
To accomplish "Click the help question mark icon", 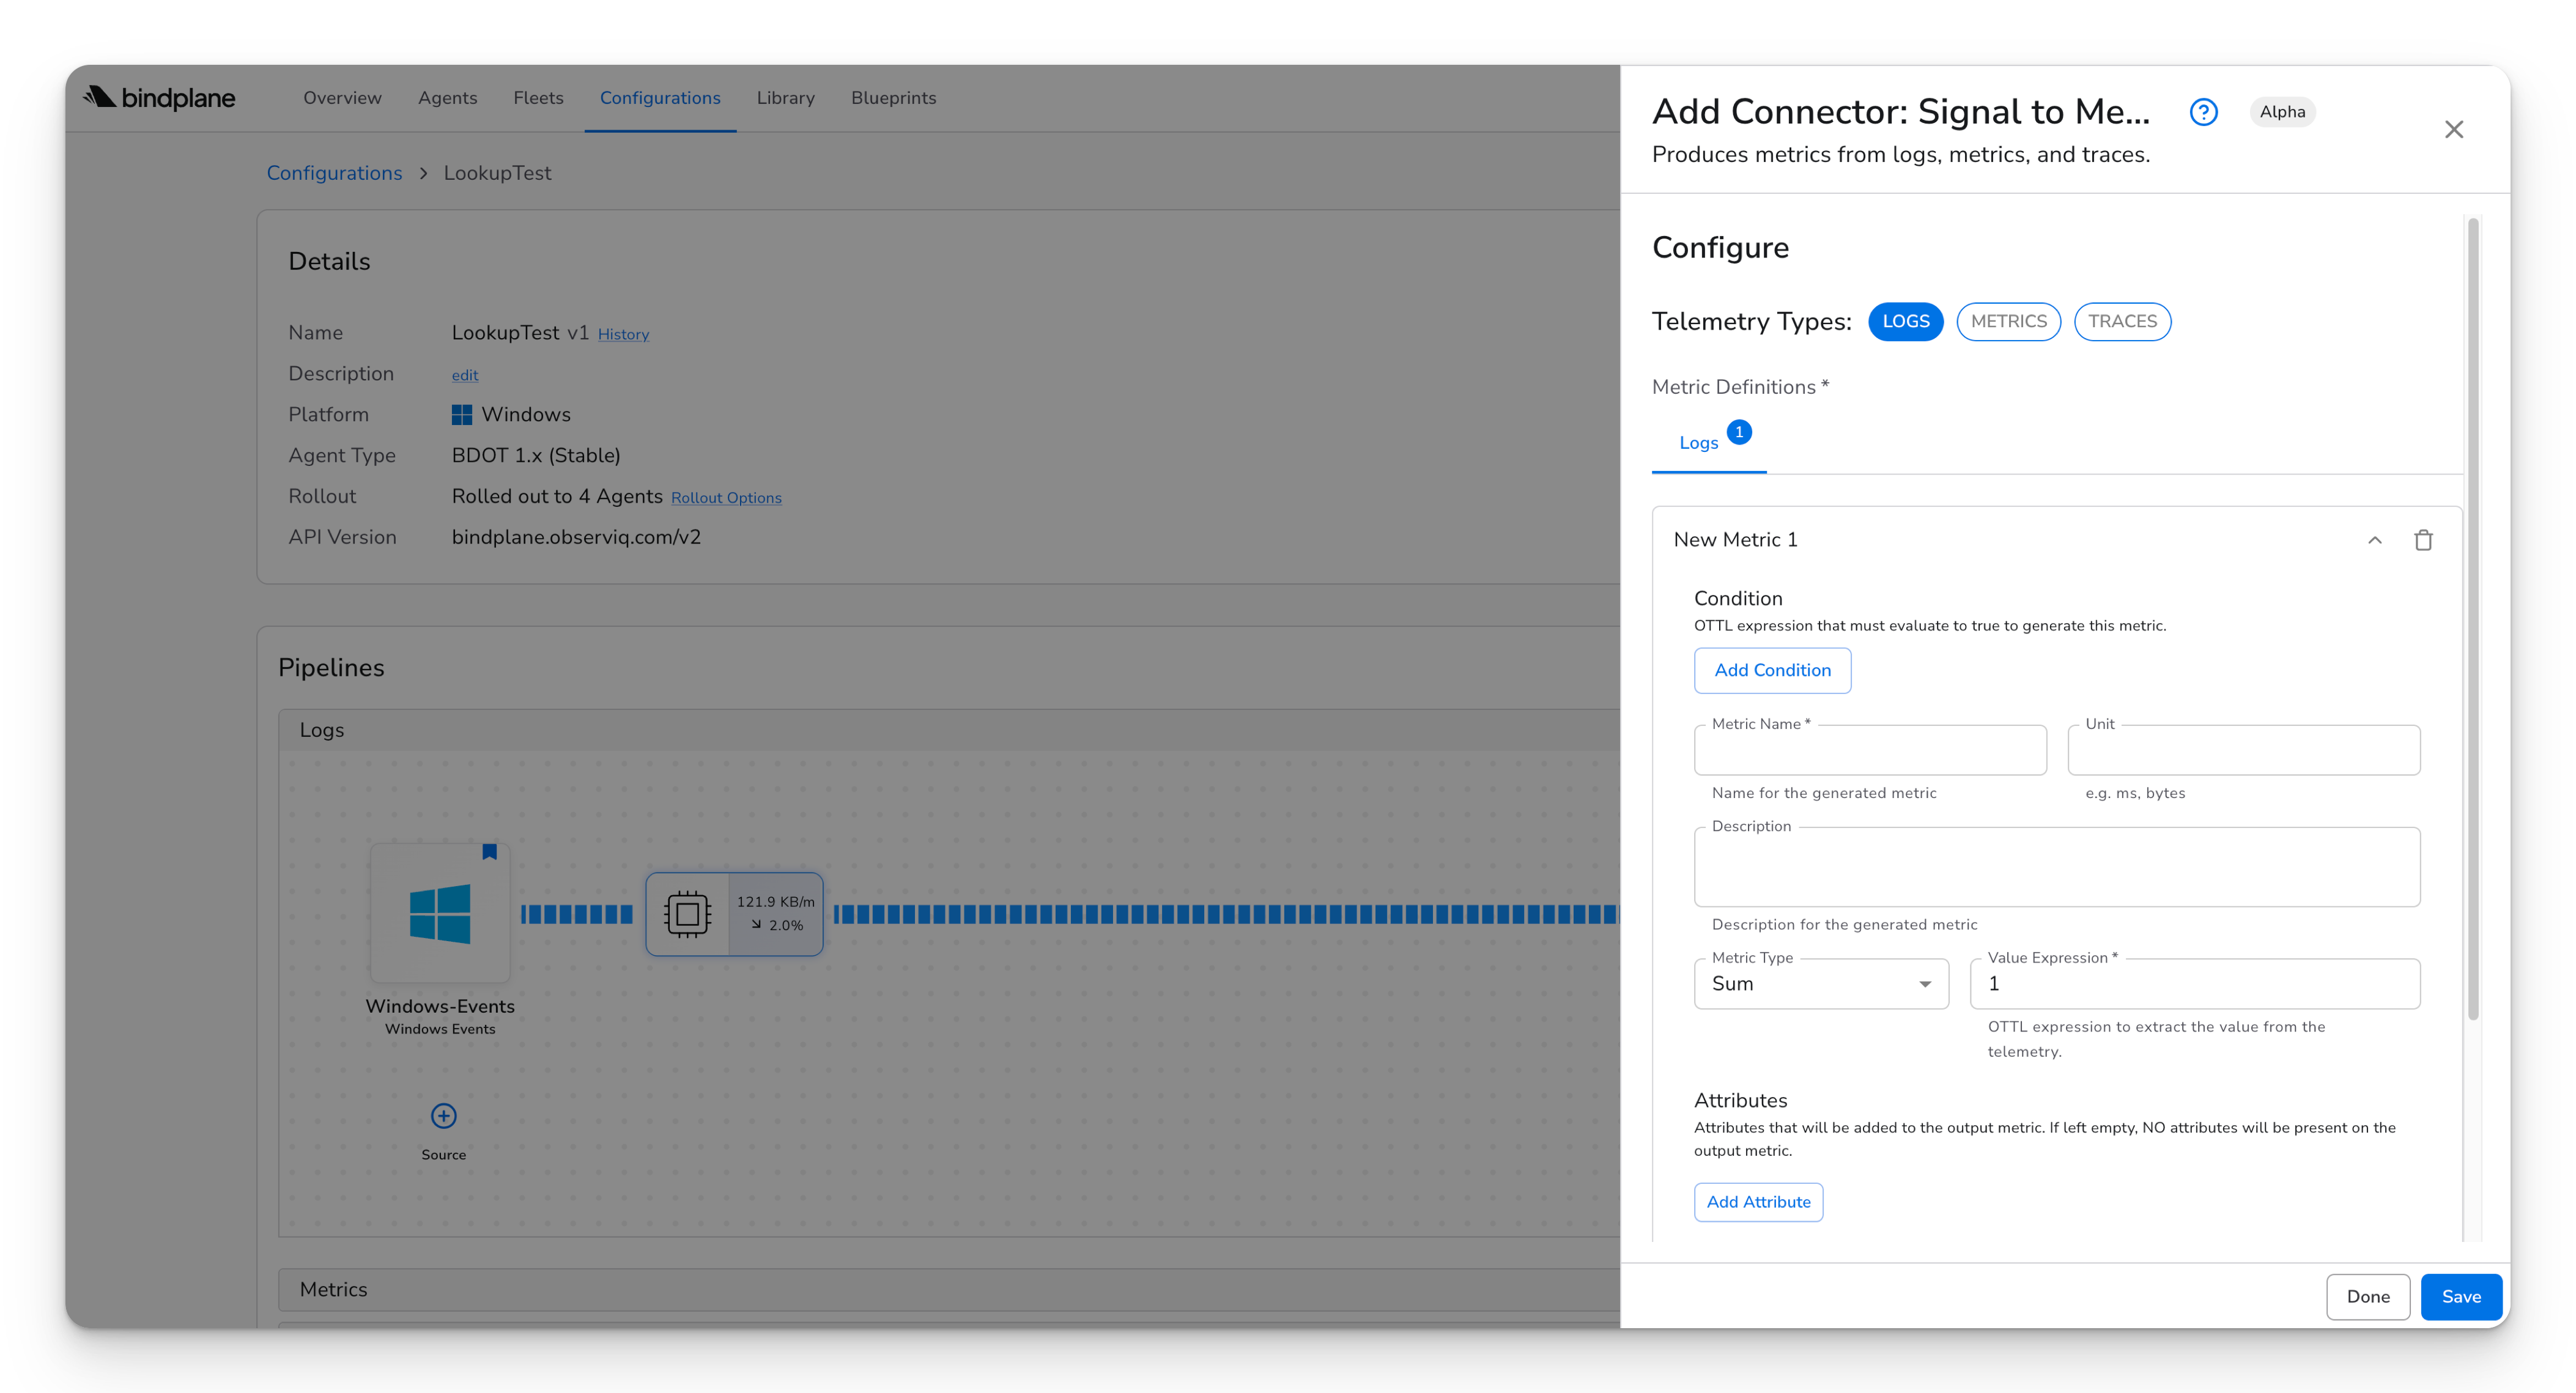I will (2203, 112).
